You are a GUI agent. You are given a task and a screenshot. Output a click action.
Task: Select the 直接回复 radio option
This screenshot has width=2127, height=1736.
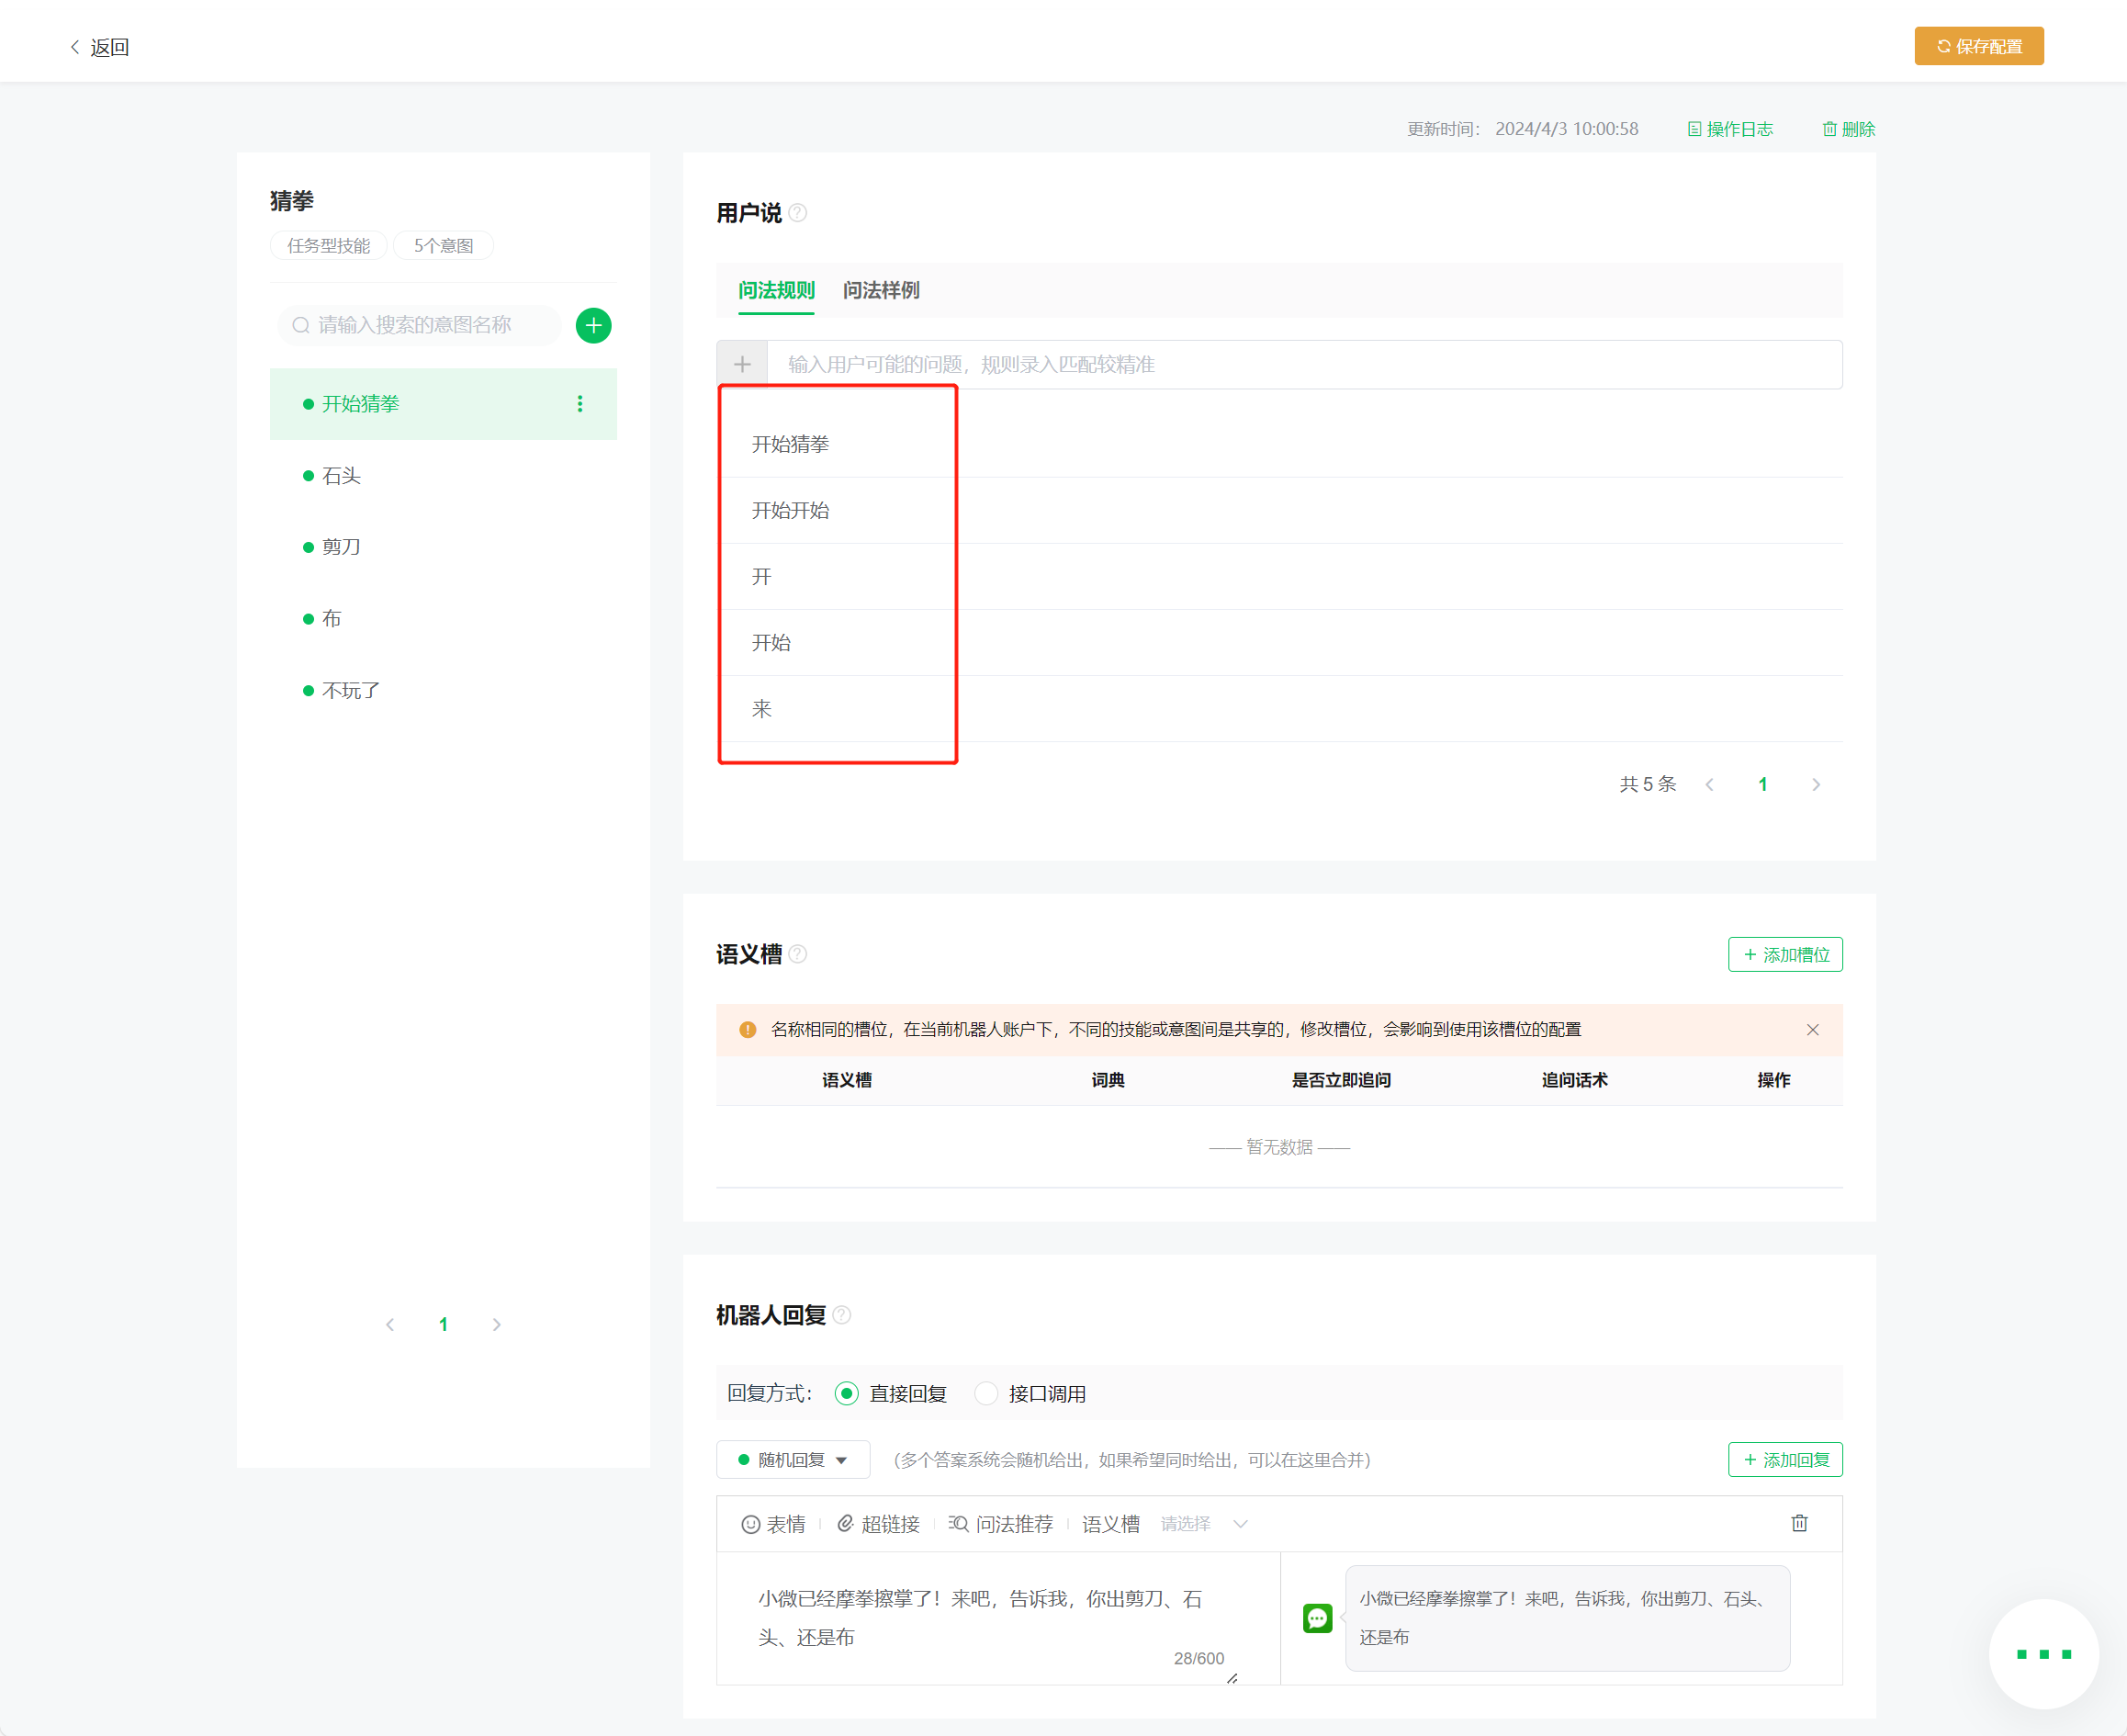pos(847,1394)
